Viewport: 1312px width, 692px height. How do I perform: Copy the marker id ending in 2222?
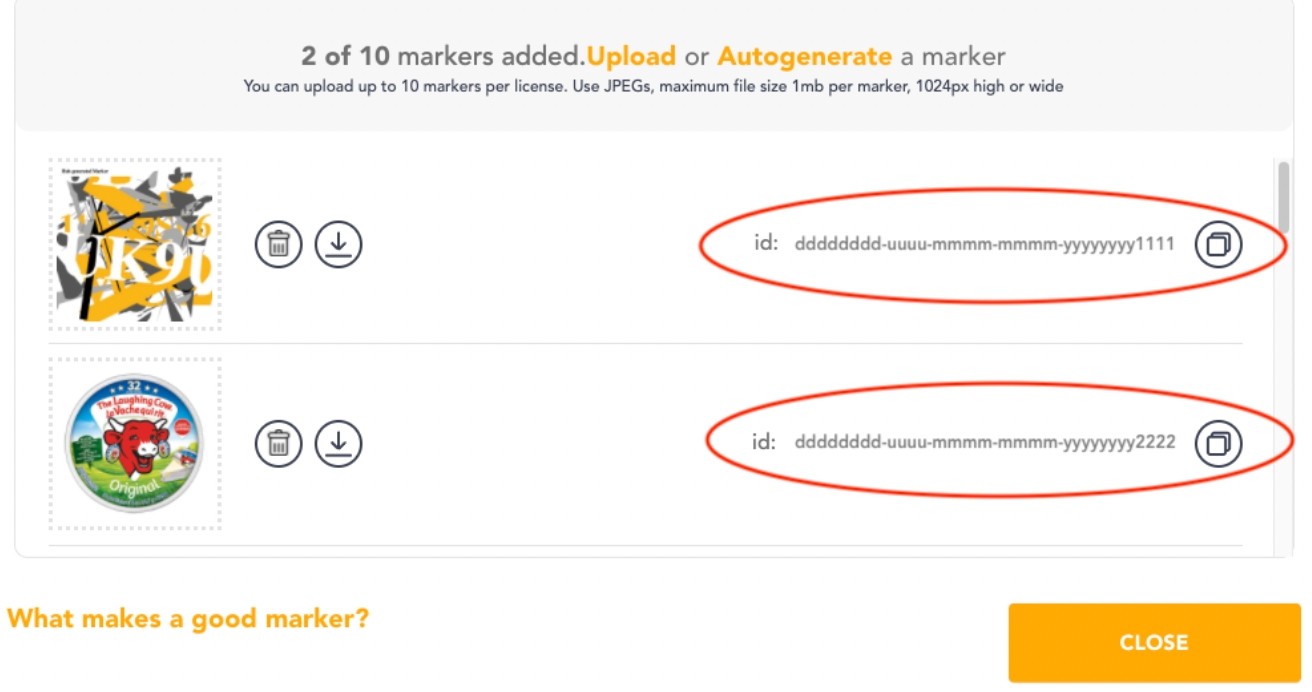[x=1218, y=443]
